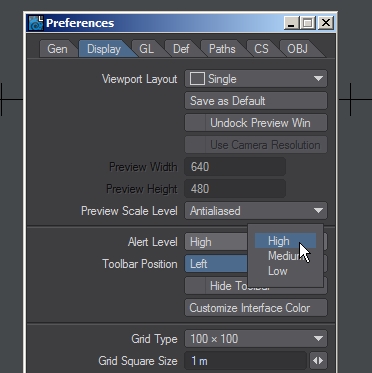Choose Low in the Alert Level menu
This screenshot has height=373, width=372.
coord(285,271)
